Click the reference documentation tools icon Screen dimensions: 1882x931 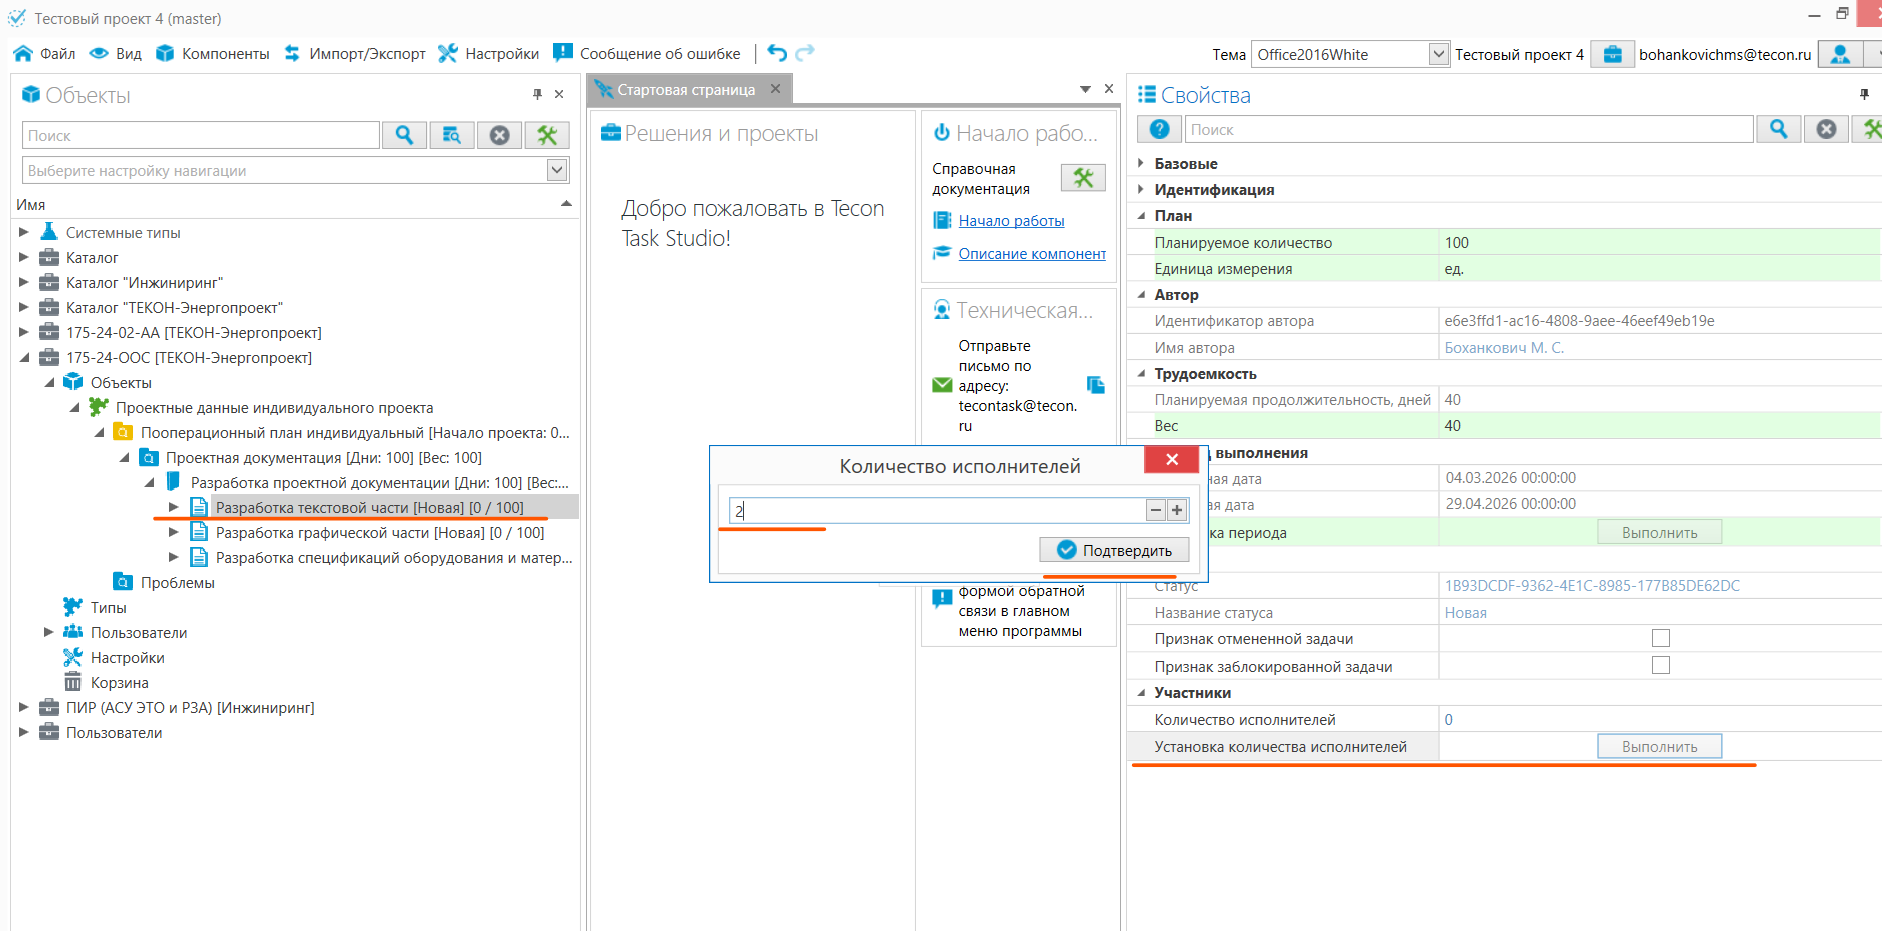tap(1083, 178)
